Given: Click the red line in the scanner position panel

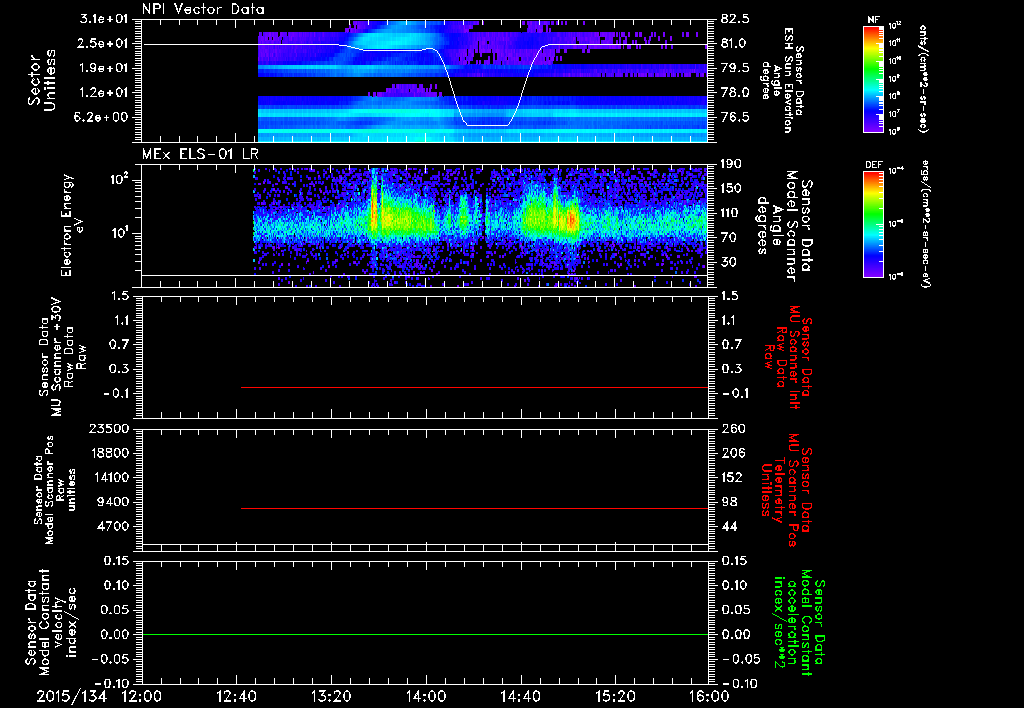Looking at the screenshot, I should tap(475, 508).
